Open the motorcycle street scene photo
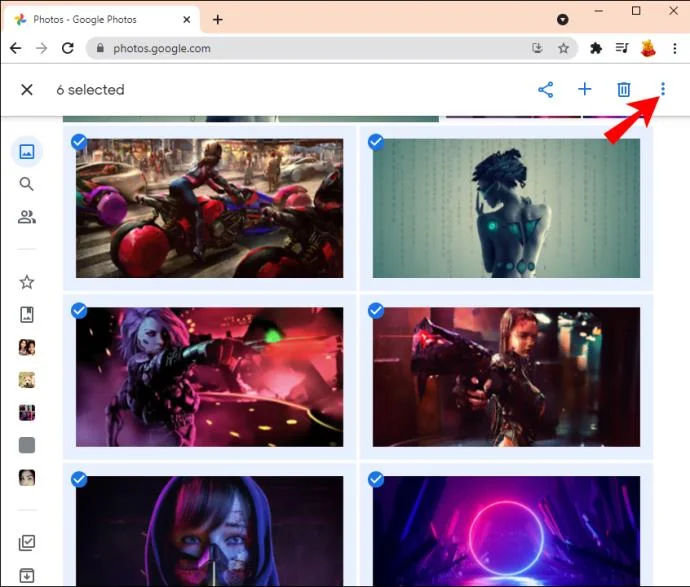Viewport: 690px width, 587px height. coord(209,208)
